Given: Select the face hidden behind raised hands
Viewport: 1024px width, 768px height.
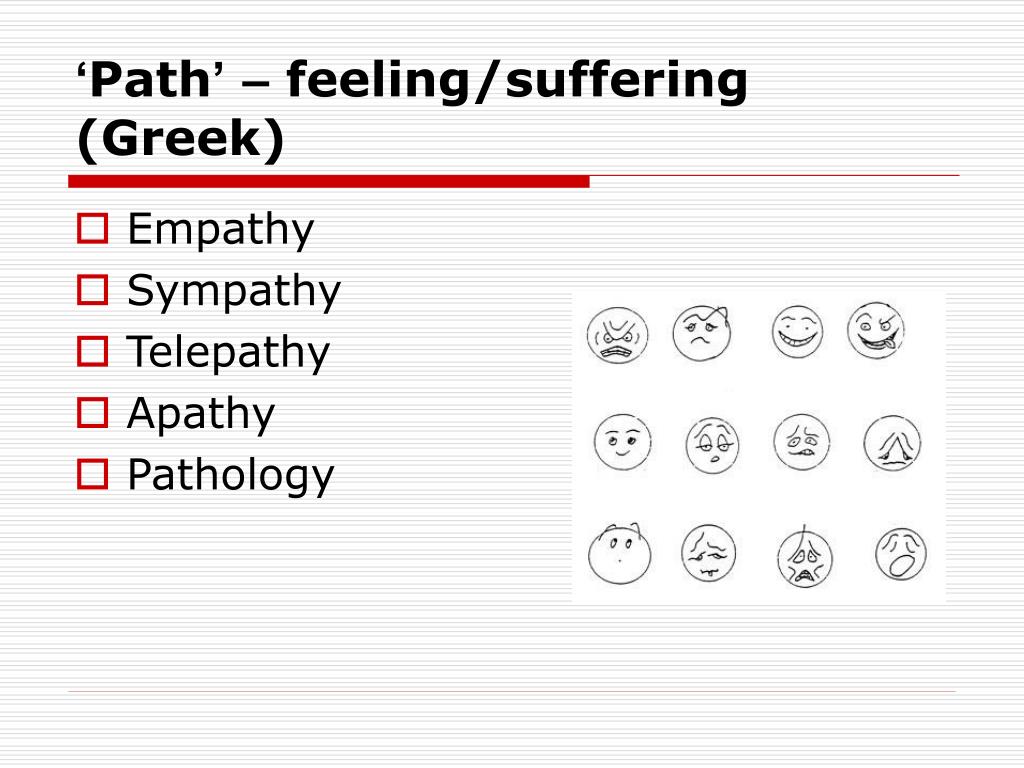Looking at the screenshot, I should tap(892, 443).
